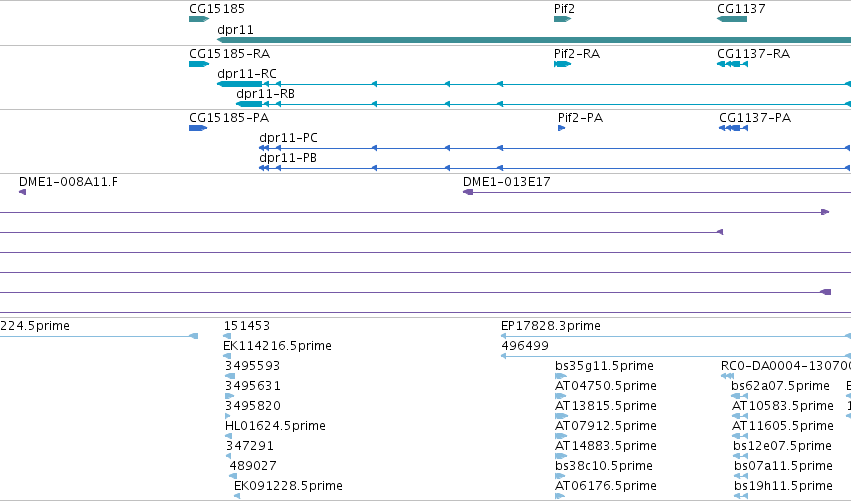Select the 151453 EST label
This screenshot has height=501, width=851.
pyautogui.click(x=246, y=326)
